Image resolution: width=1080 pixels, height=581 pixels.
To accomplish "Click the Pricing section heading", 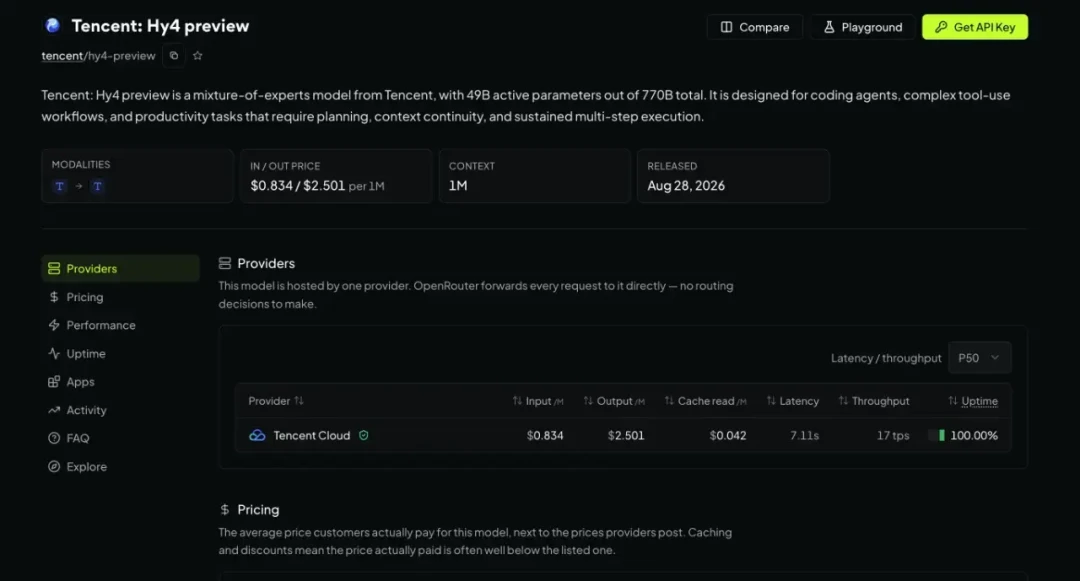I will click(258, 509).
